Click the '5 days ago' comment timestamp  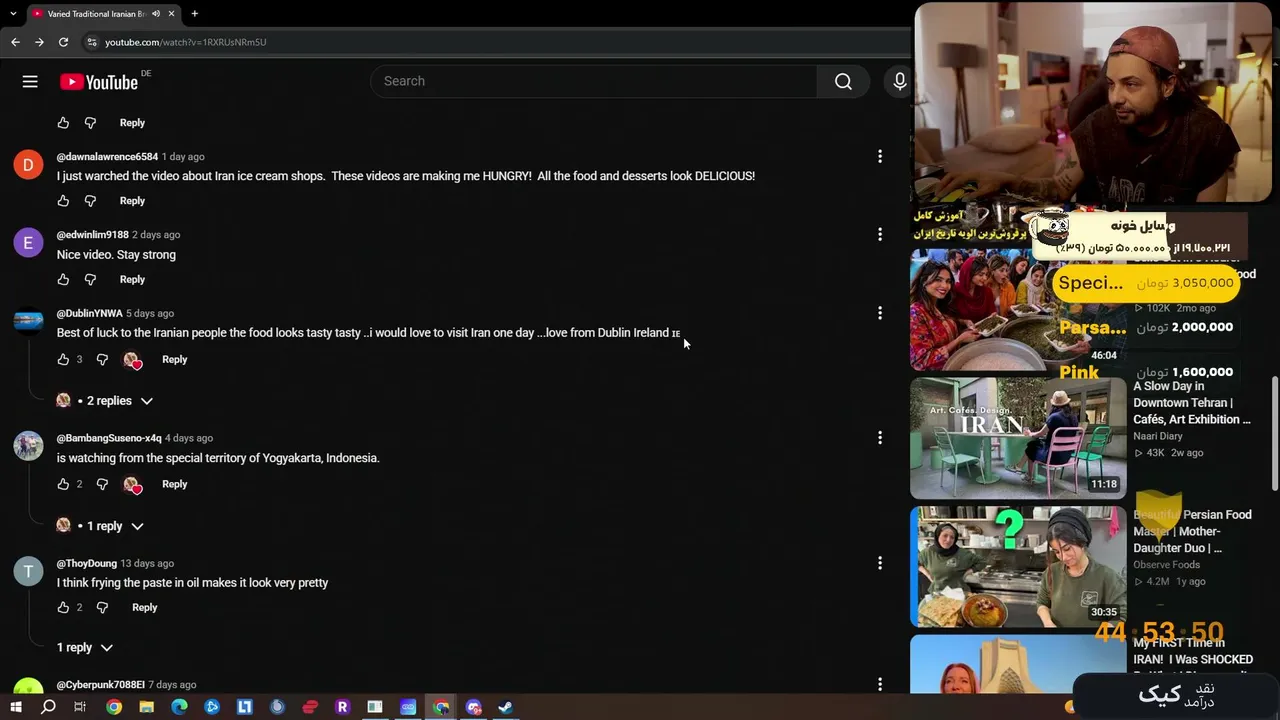click(x=150, y=314)
